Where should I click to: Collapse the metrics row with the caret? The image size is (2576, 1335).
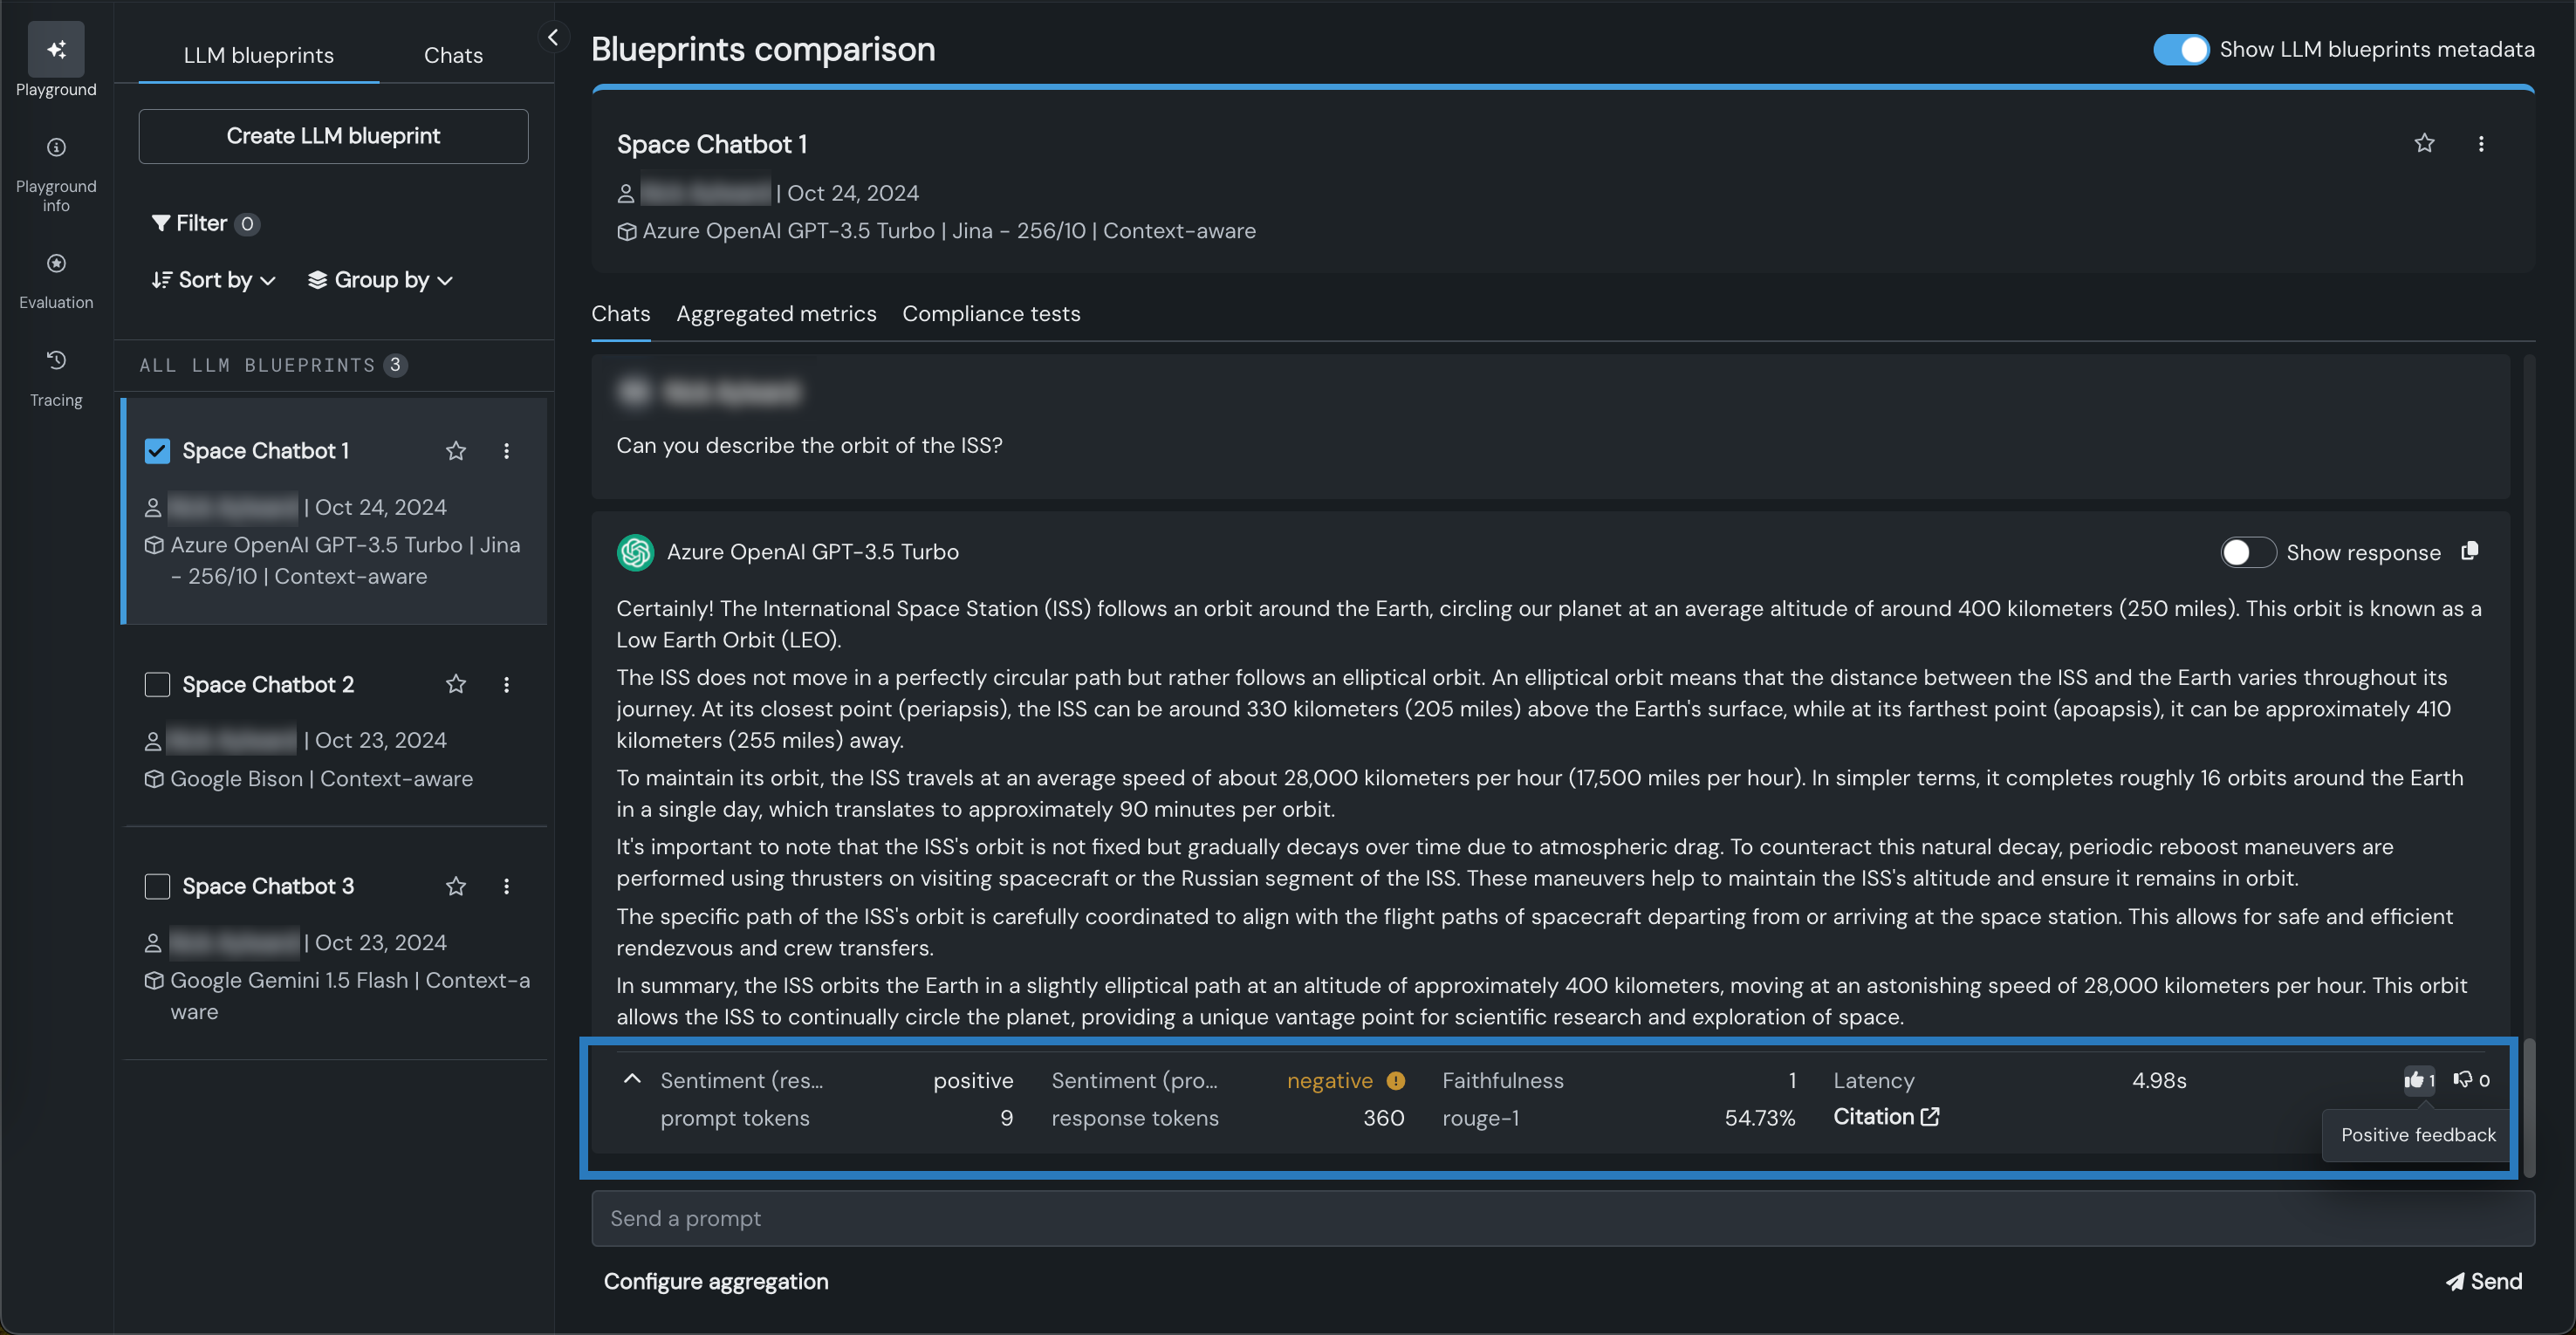(632, 1080)
